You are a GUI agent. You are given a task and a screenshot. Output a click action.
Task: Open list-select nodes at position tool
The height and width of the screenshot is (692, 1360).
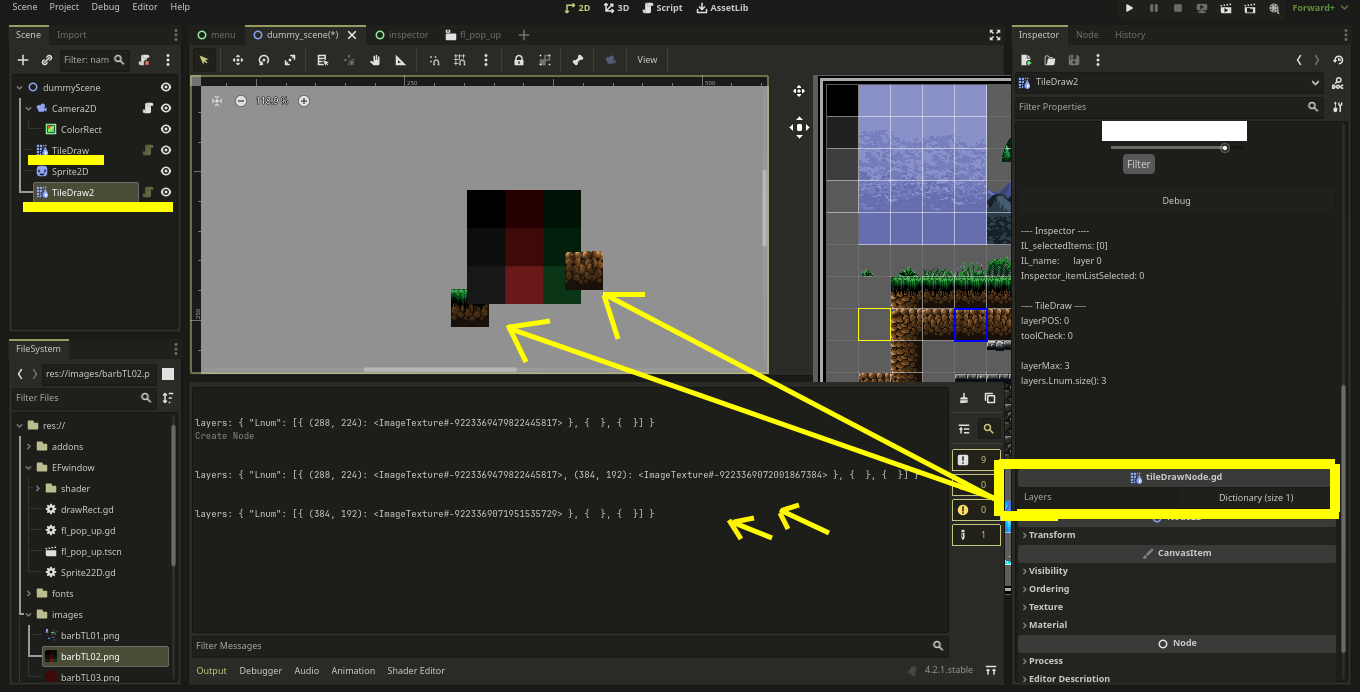(x=323, y=60)
